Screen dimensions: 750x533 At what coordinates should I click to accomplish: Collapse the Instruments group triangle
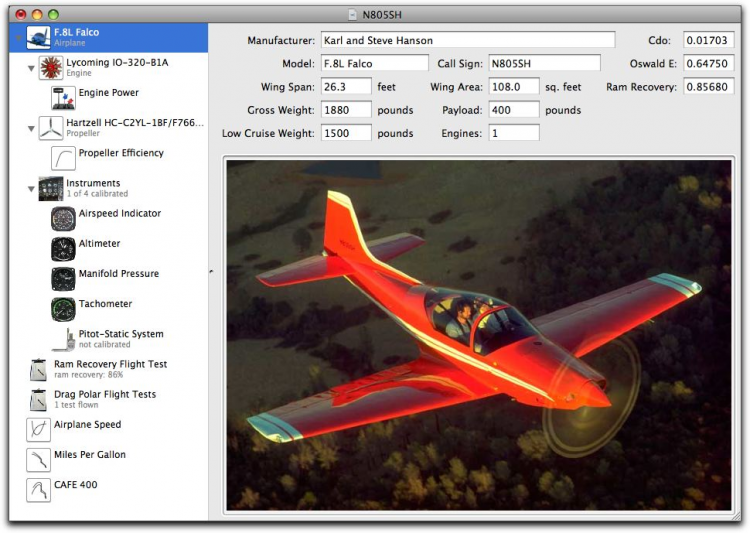click(31, 189)
